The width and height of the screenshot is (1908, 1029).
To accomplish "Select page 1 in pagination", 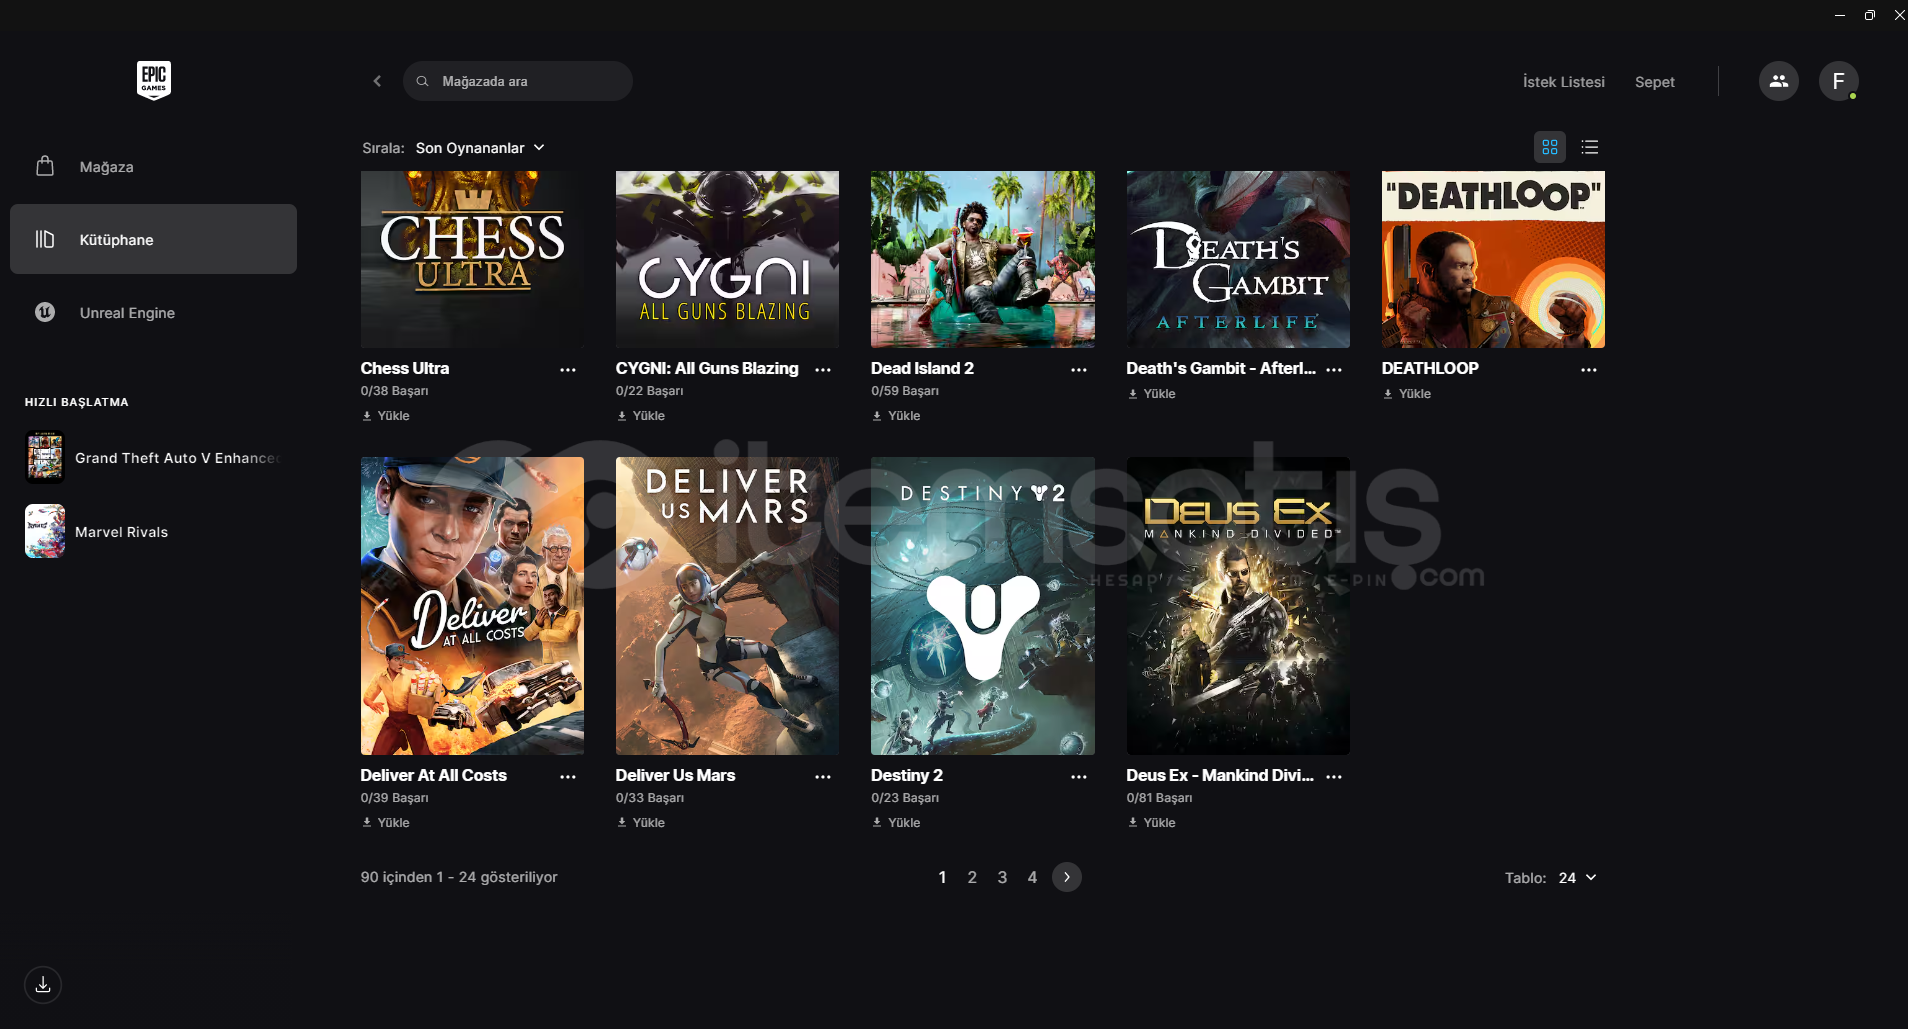I will coord(942,877).
